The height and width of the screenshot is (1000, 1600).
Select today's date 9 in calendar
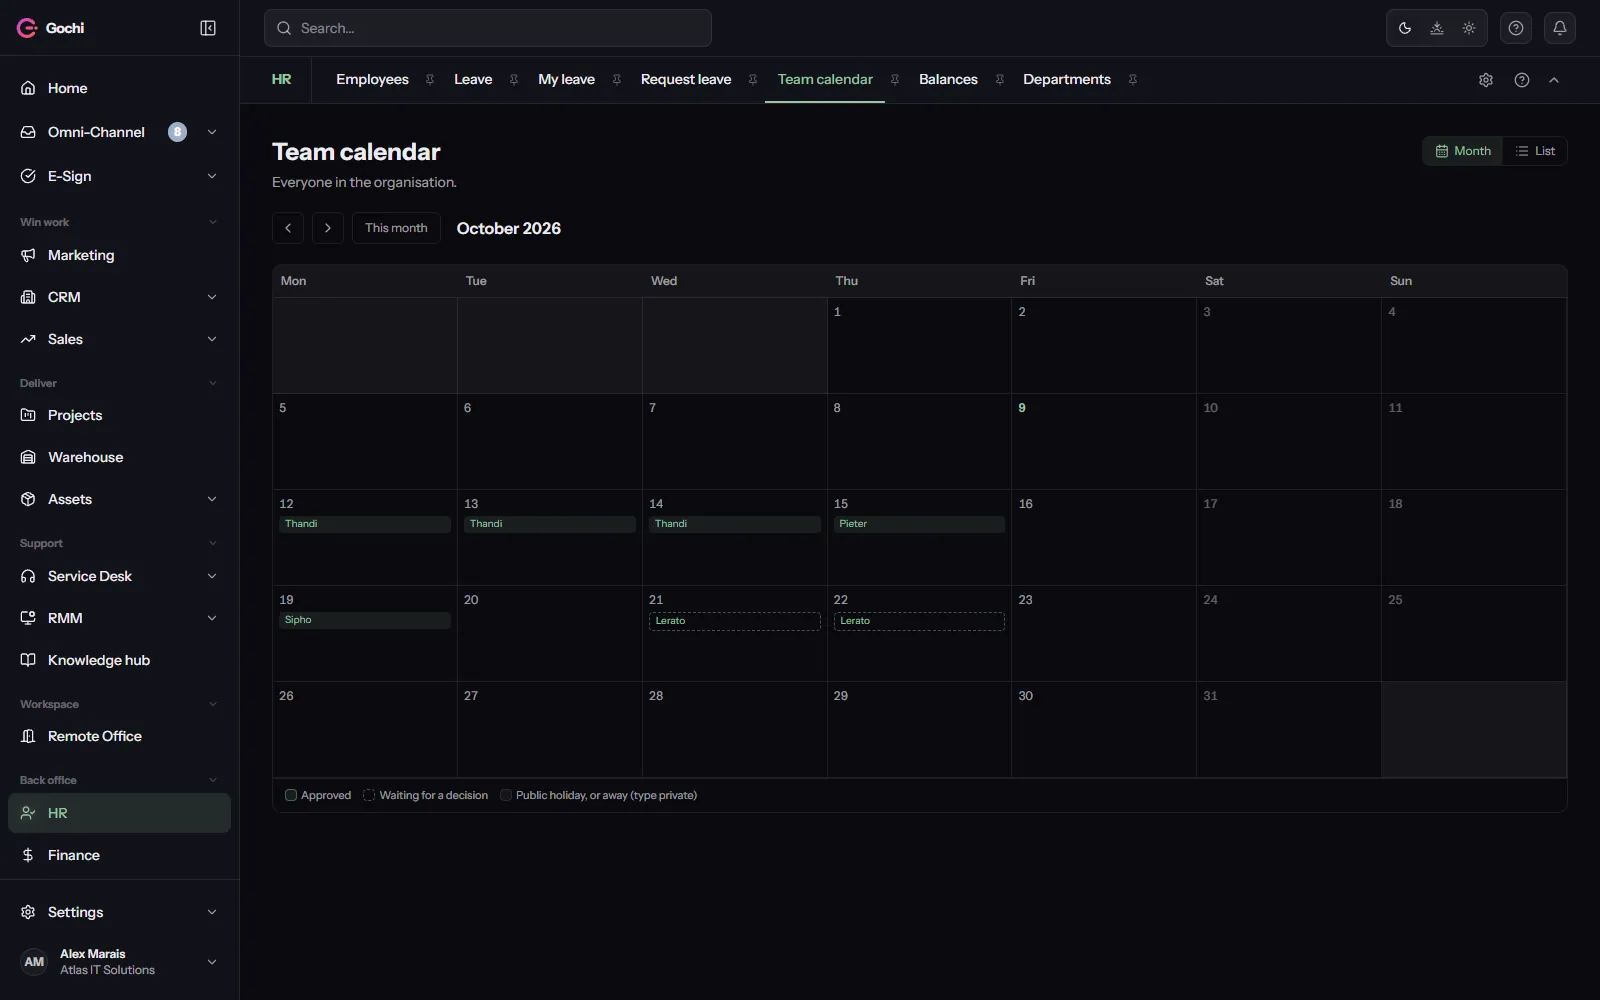click(x=1022, y=408)
